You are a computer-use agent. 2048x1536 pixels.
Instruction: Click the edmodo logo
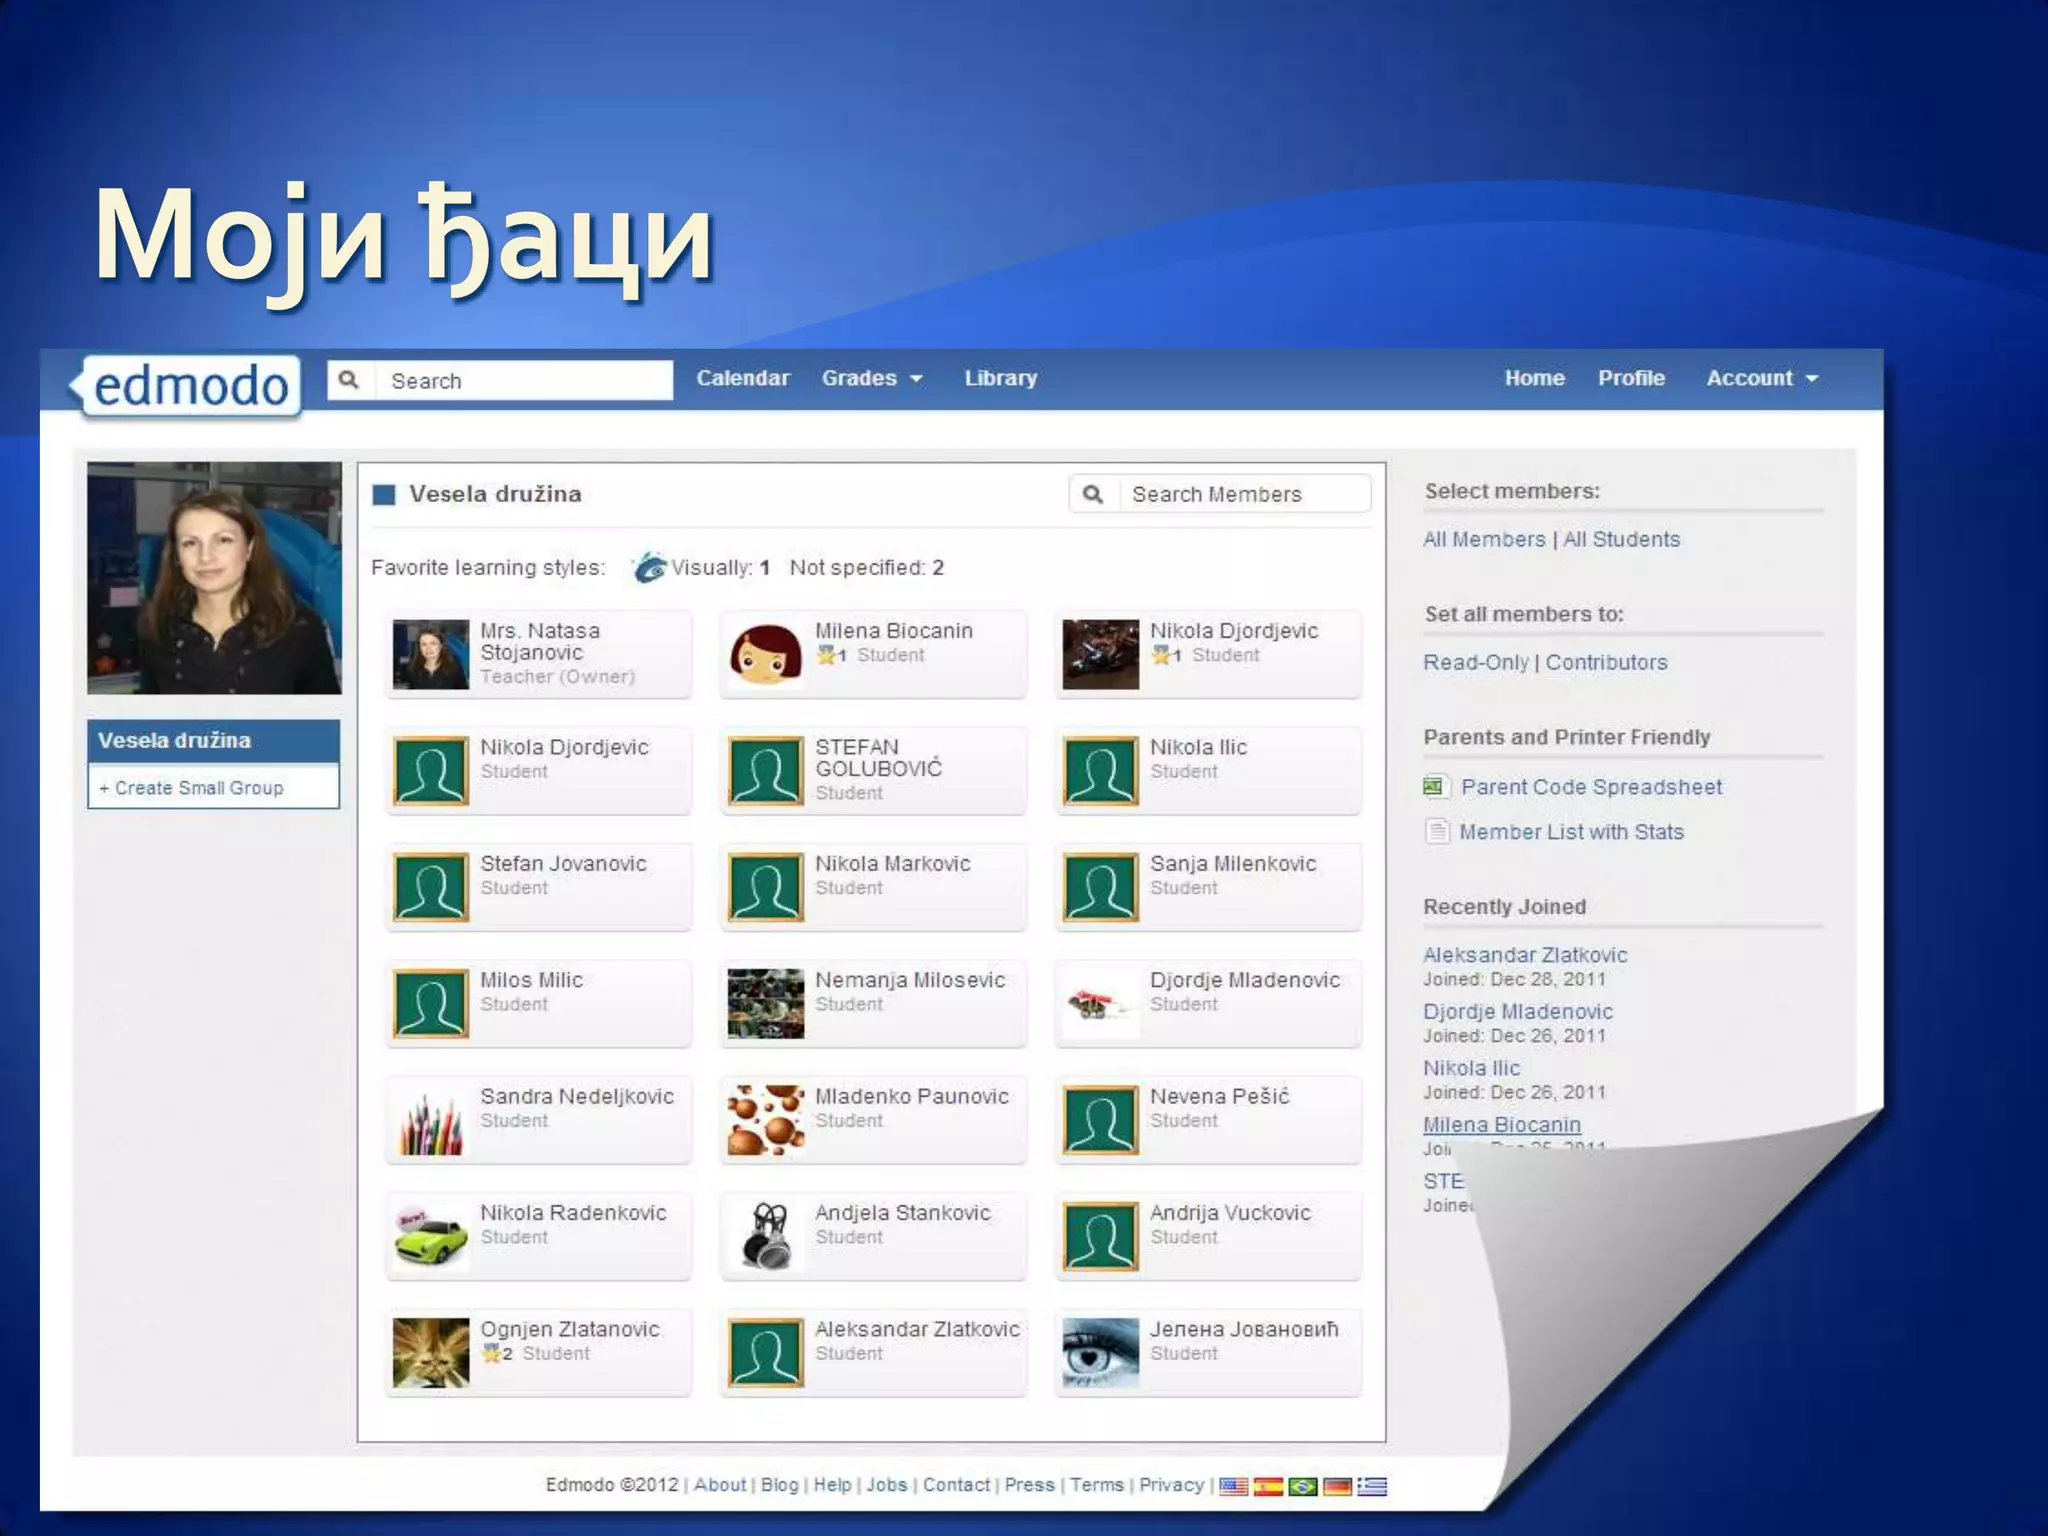(x=188, y=386)
